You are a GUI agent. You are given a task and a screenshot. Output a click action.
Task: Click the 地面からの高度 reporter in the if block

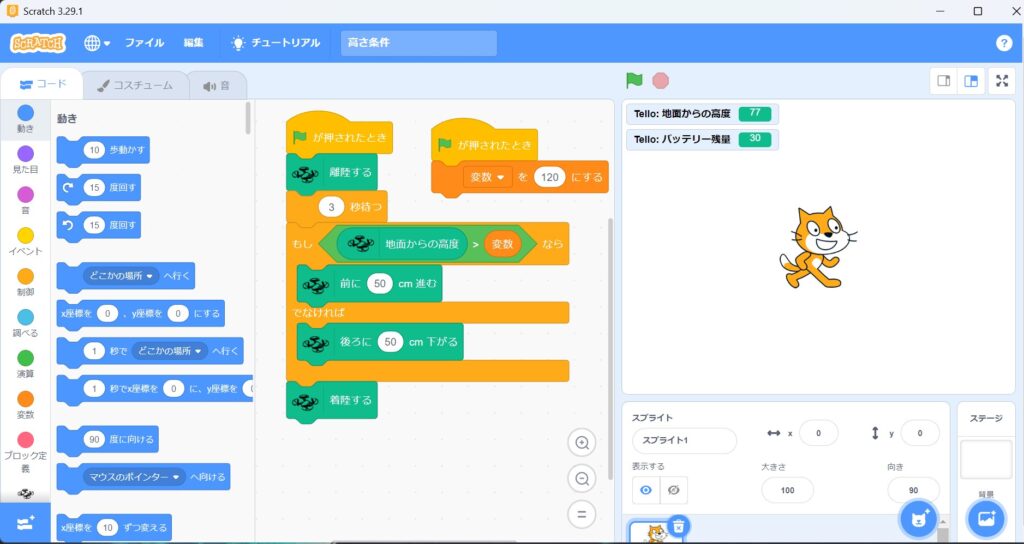(x=402, y=244)
